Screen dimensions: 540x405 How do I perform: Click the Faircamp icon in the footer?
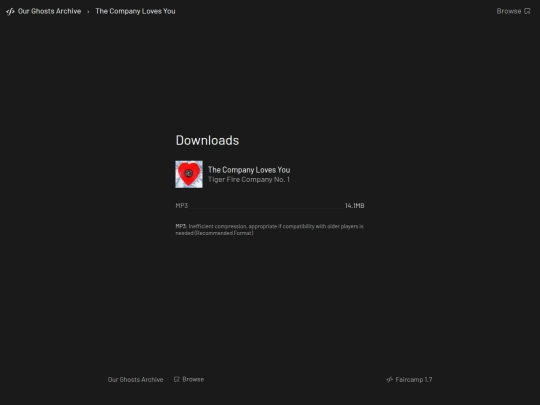coord(390,380)
